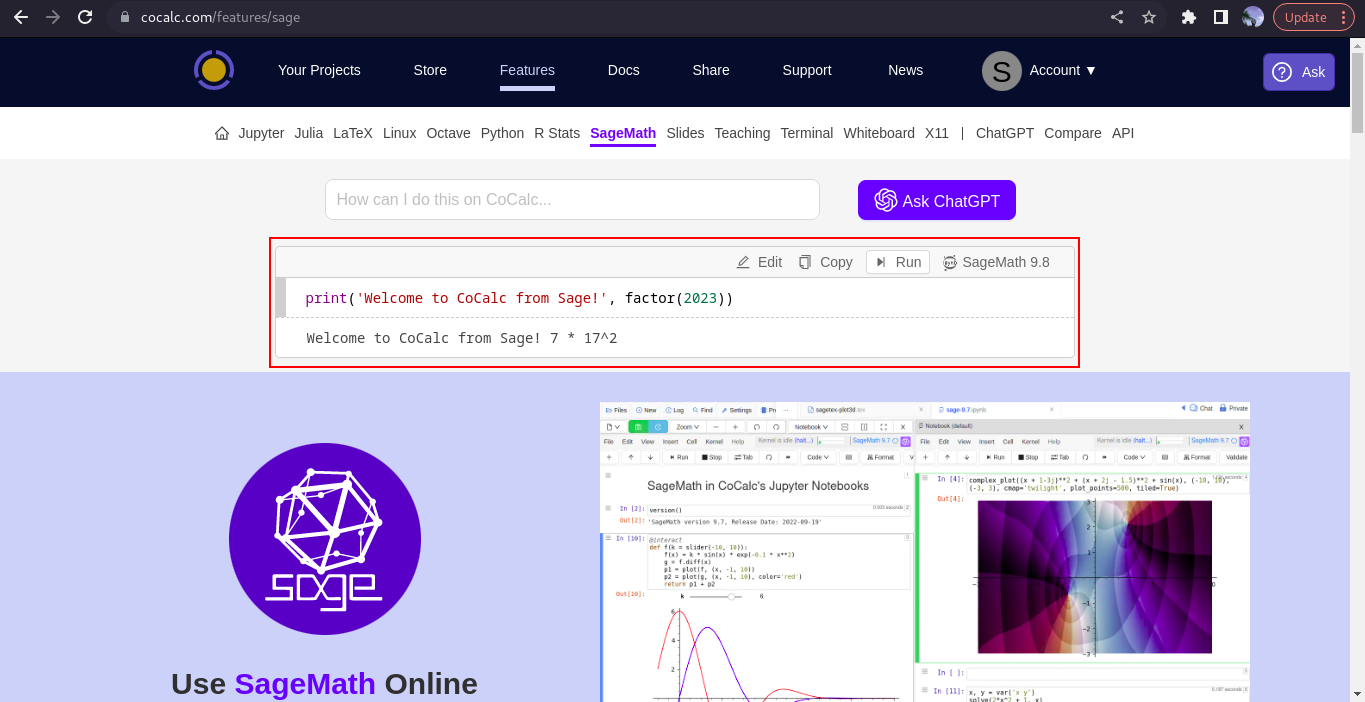Image resolution: width=1365 pixels, height=702 pixels.
Task: Click the SageMath 9.8 kernel label
Action: point(996,262)
